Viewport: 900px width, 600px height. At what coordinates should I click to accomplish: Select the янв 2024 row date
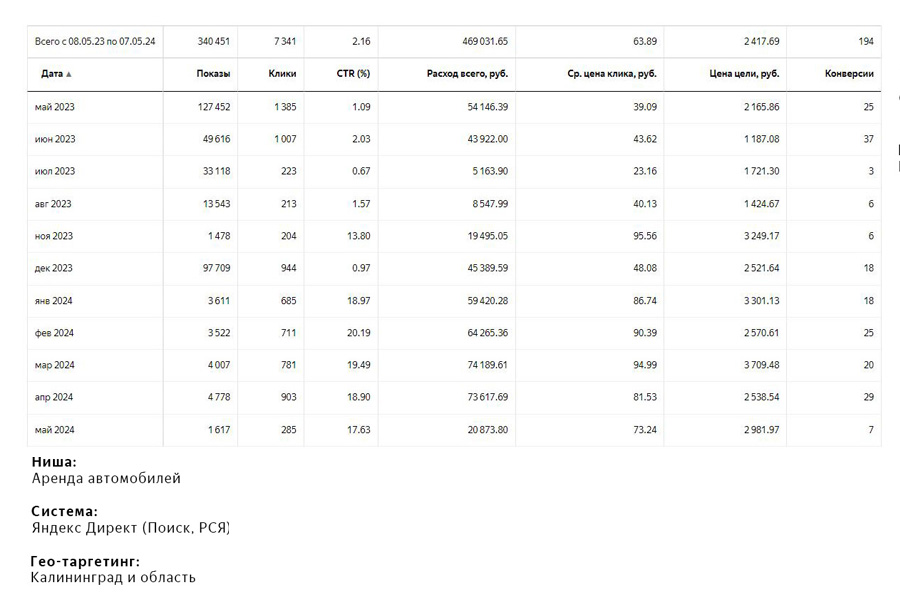coord(54,301)
